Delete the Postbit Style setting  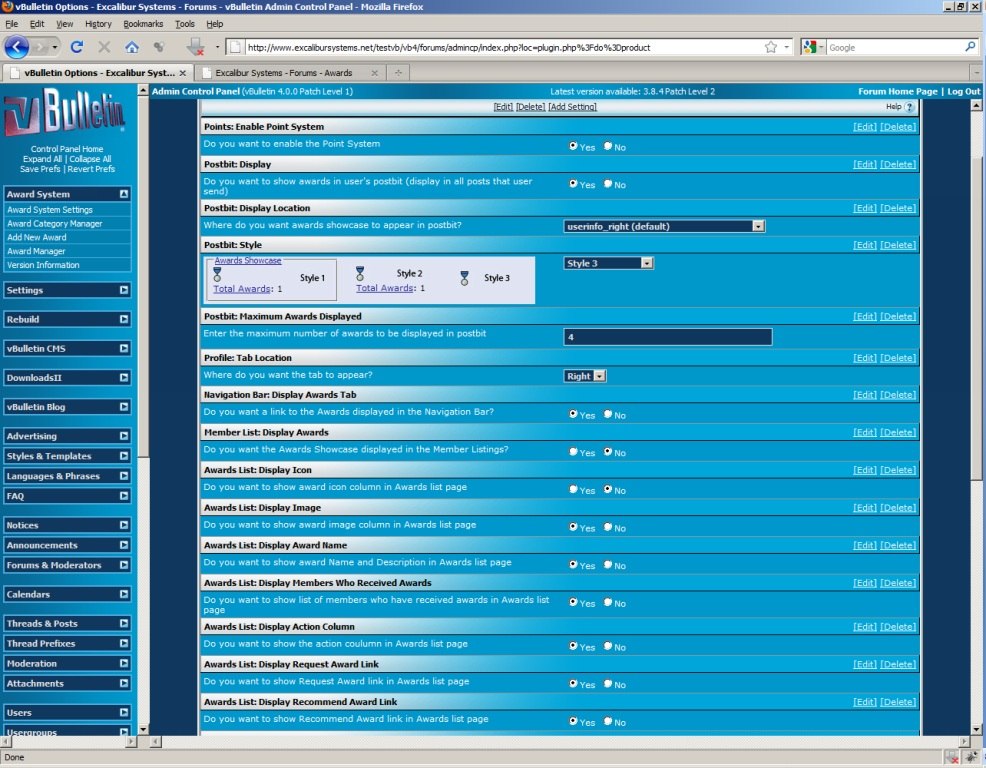pyautogui.click(x=898, y=245)
